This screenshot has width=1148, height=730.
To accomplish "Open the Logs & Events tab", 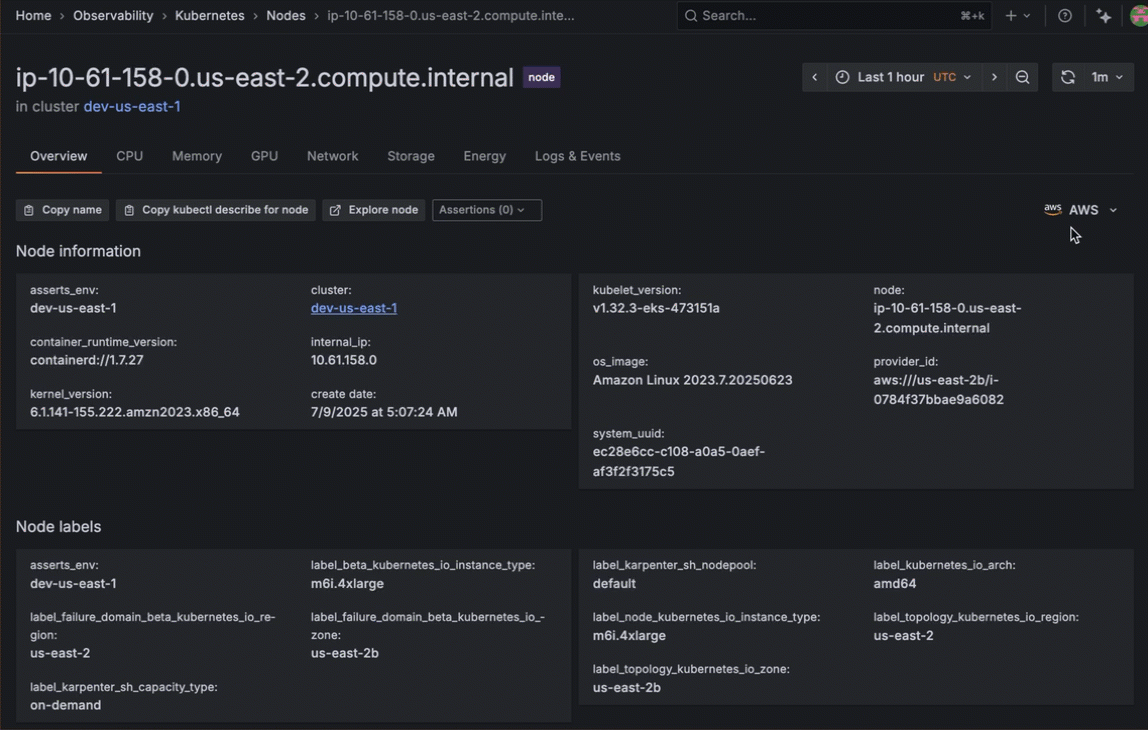I will 577,156.
